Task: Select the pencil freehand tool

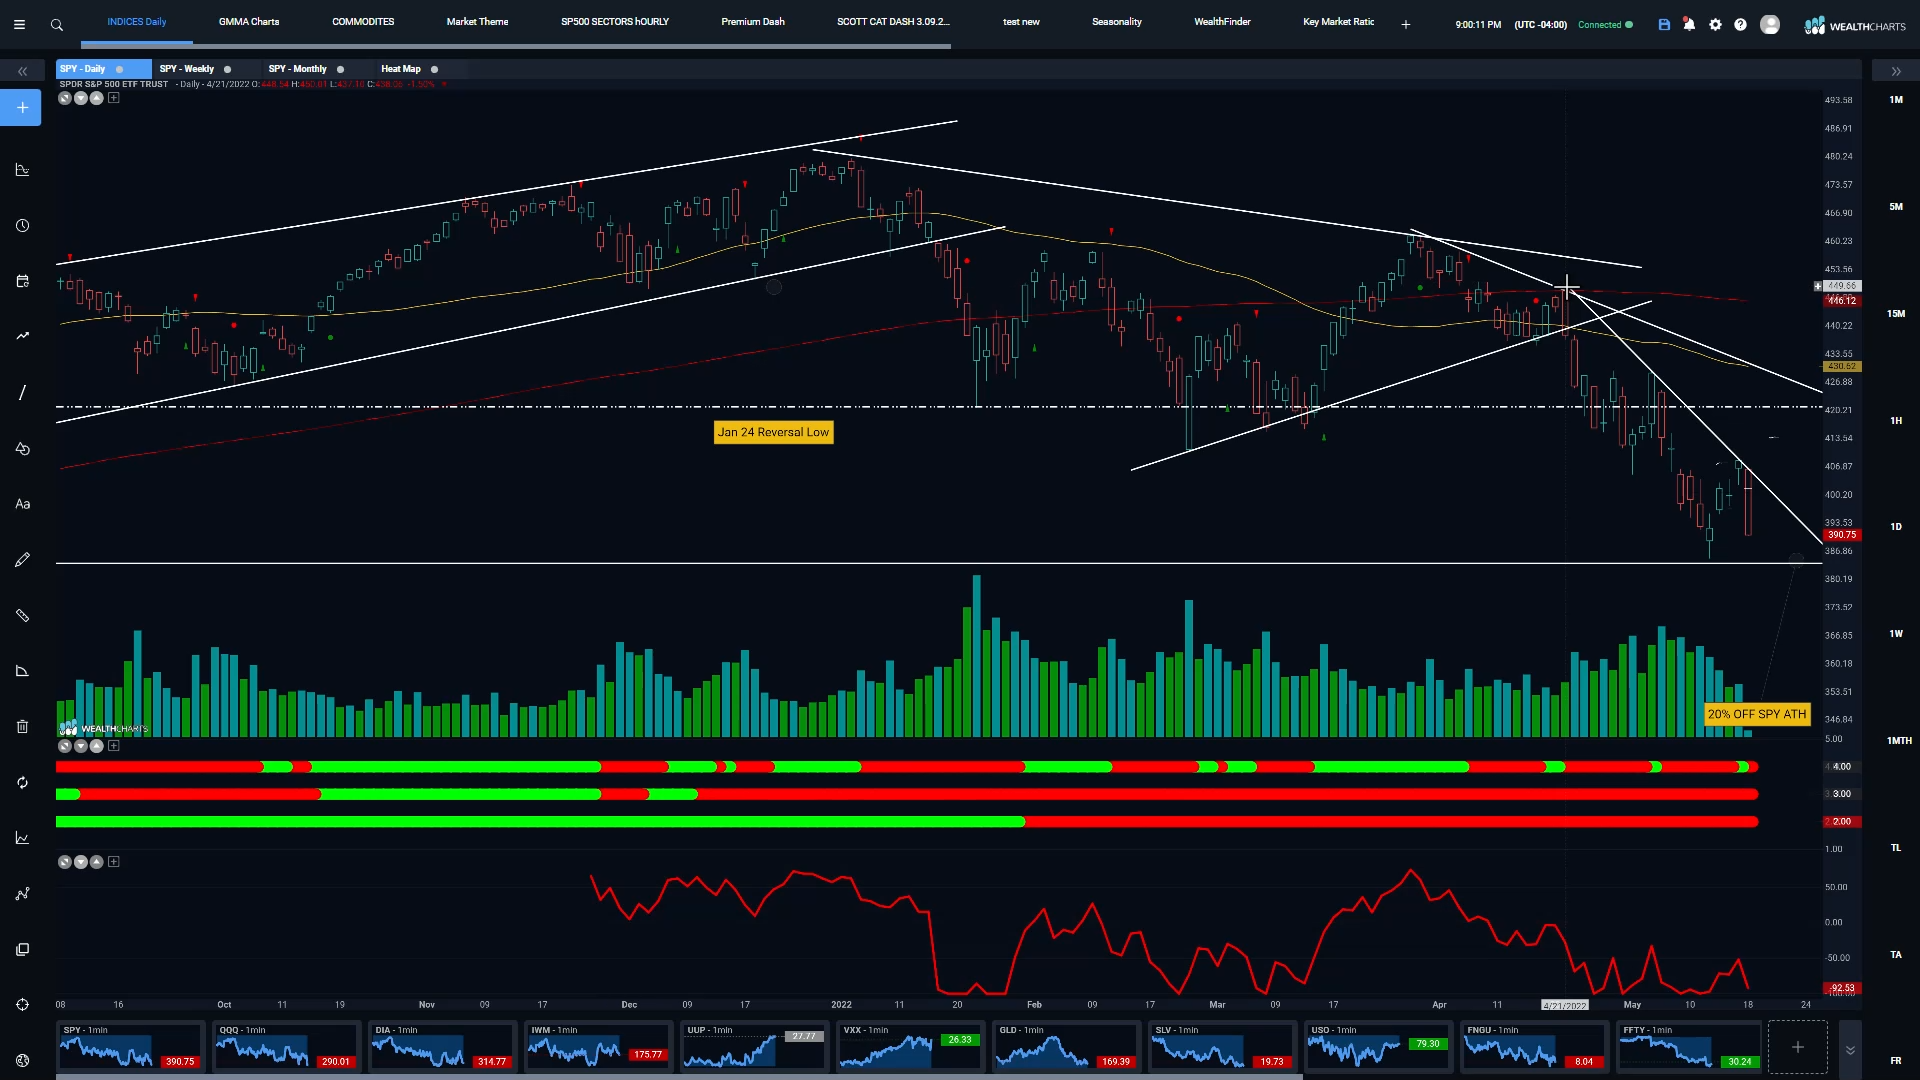Action: pyautogui.click(x=22, y=559)
